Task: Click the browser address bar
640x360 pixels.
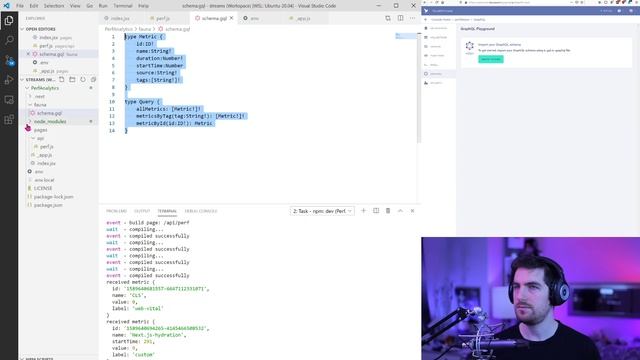Action: (518, 2)
